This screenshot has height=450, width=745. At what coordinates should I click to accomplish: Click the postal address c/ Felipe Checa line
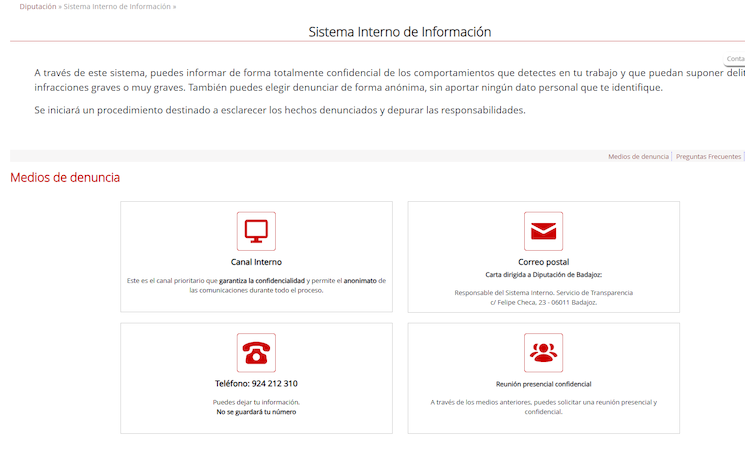pos(543,302)
